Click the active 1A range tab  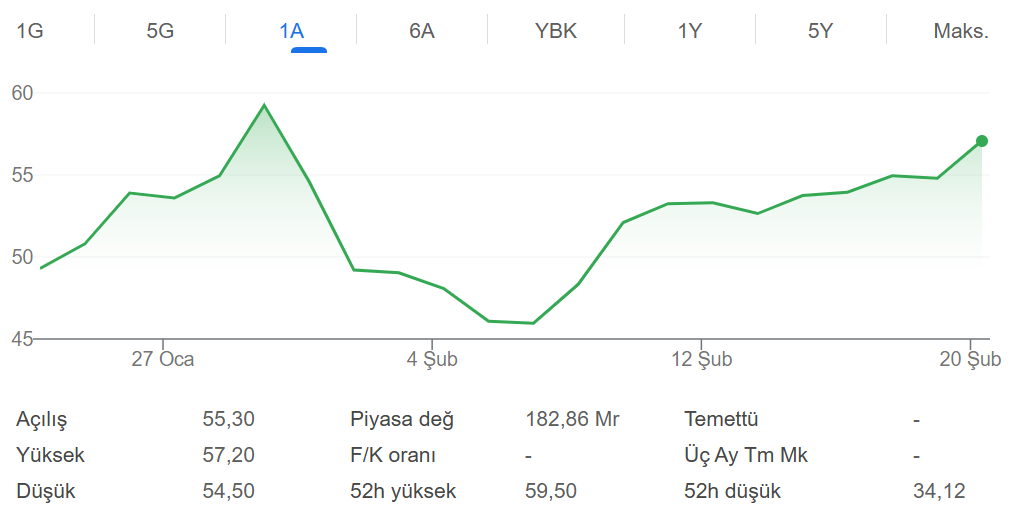pyautogui.click(x=291, y=30)
